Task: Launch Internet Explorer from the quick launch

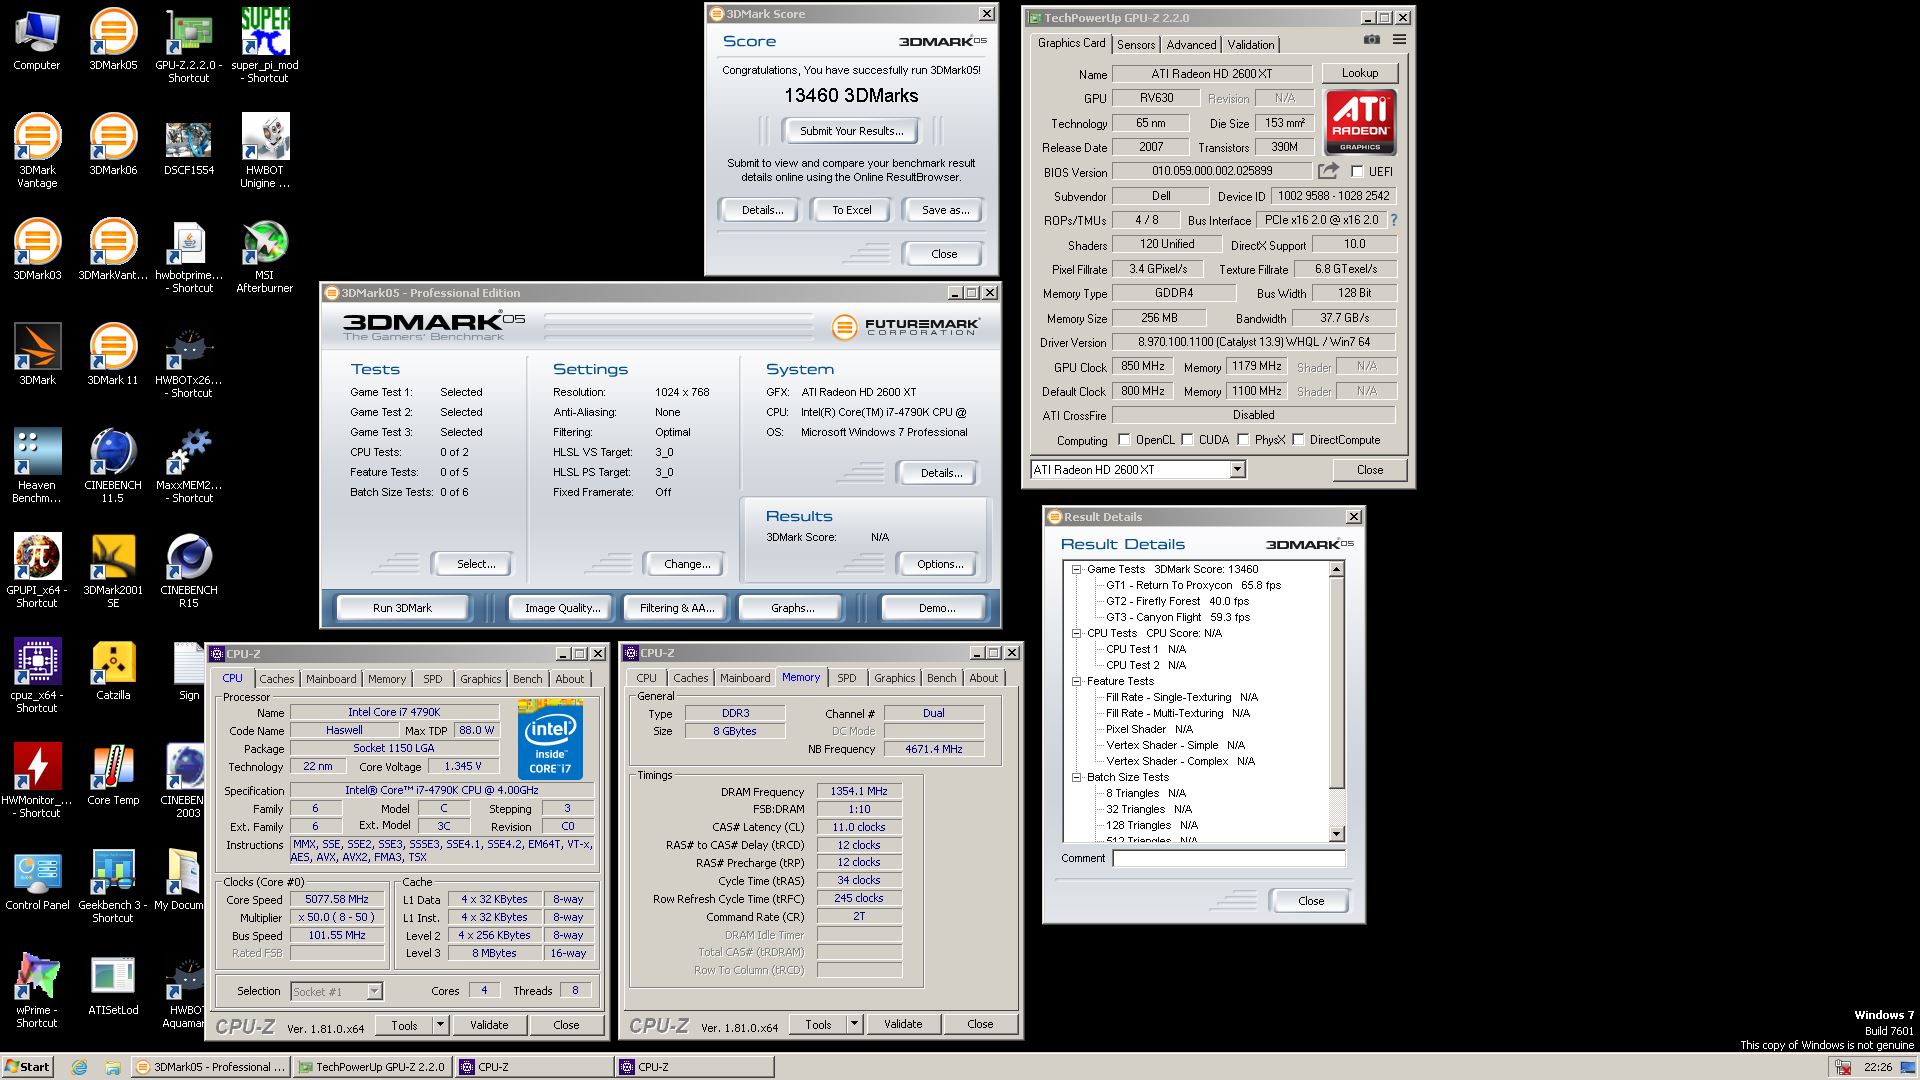Action: (x=79, y=1067)
